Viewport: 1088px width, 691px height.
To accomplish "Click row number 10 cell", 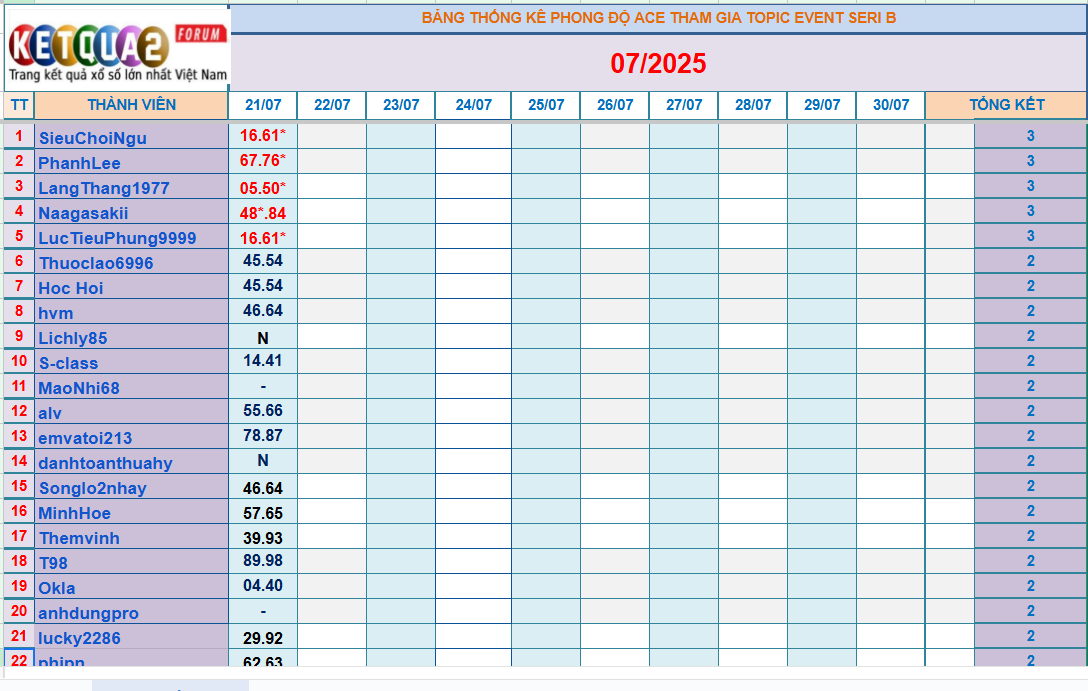I will (19, 361).
